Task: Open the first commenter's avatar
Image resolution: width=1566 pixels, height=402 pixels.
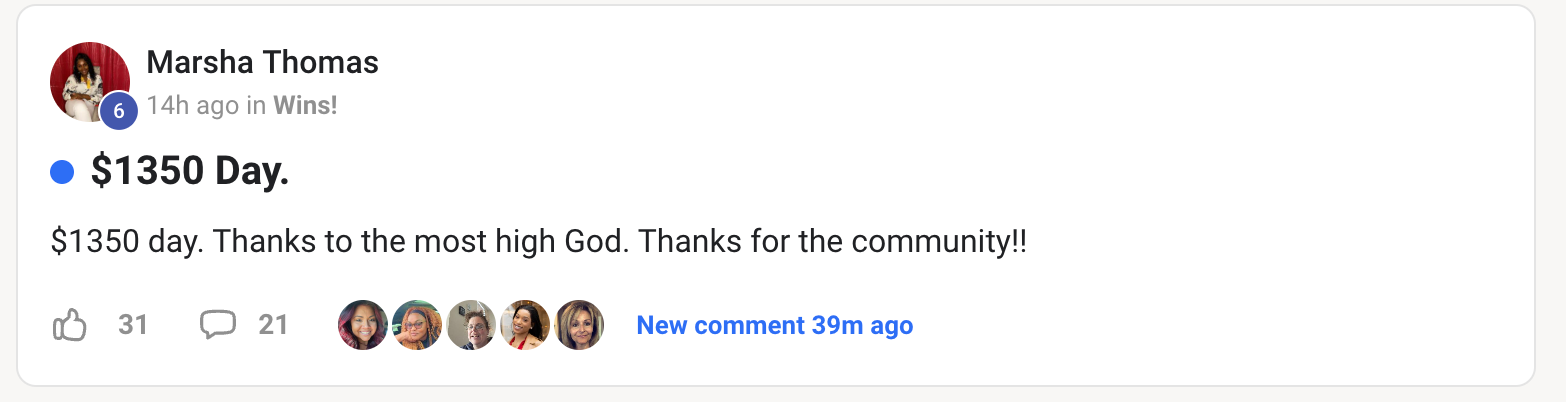Action: [x=363, y=325]
